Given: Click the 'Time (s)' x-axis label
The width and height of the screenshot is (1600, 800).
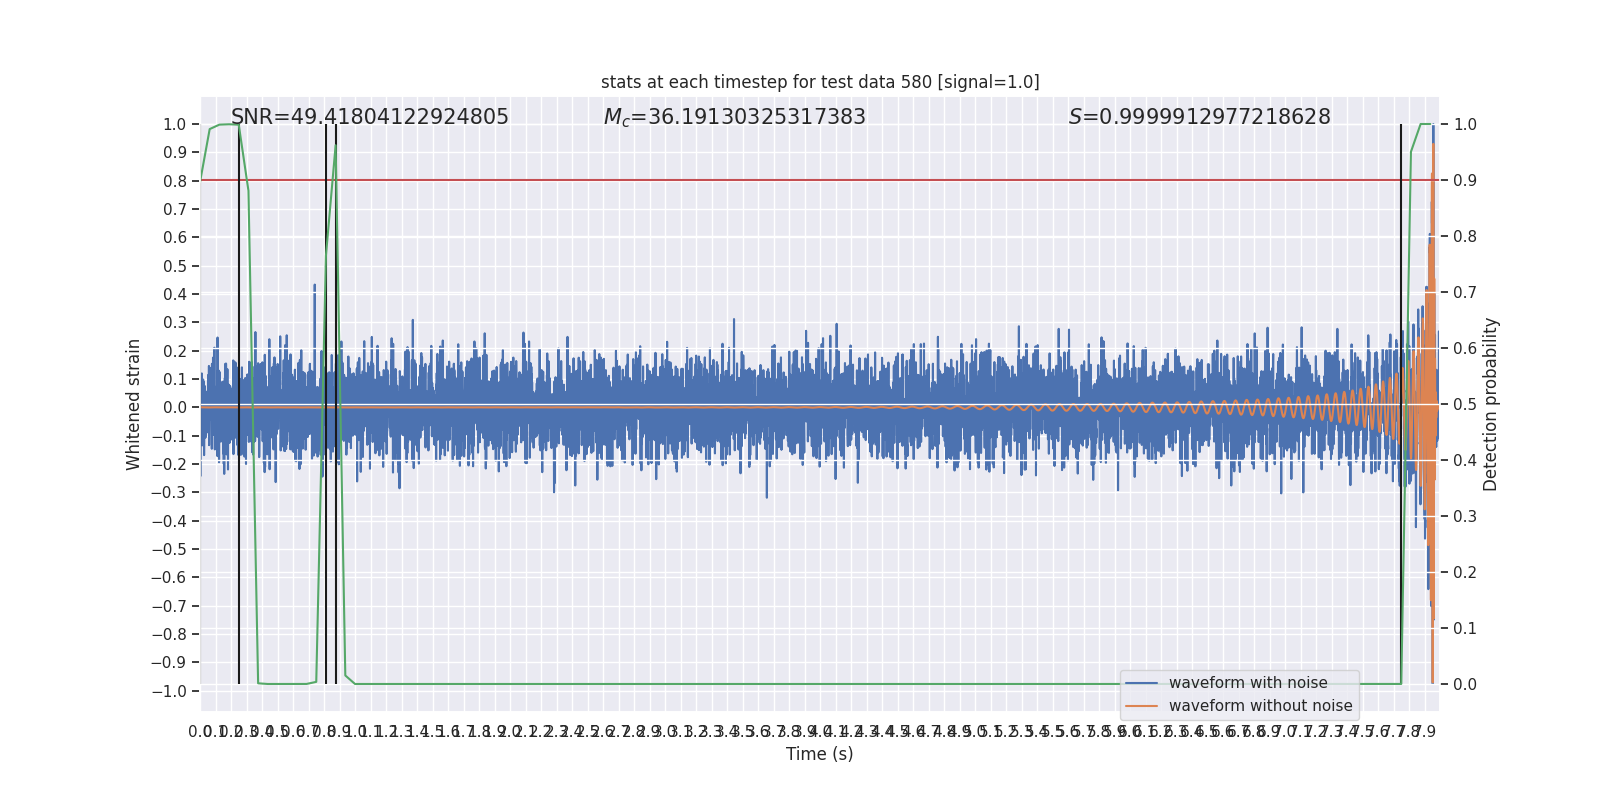Looking at the screenshot, I should 819,754.
